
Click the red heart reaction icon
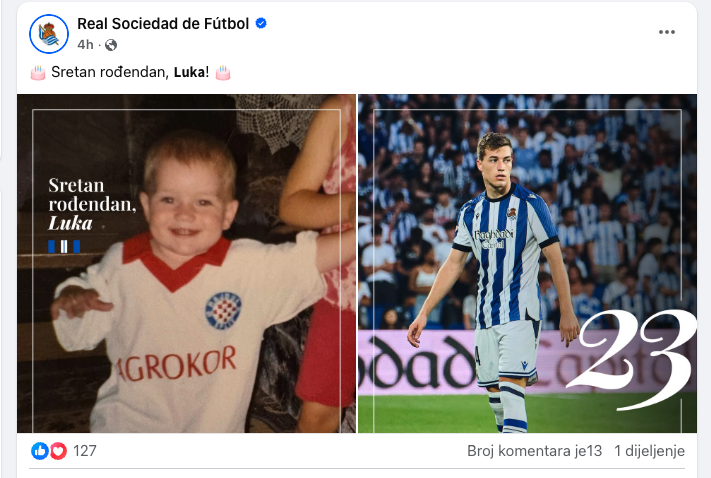58,451
